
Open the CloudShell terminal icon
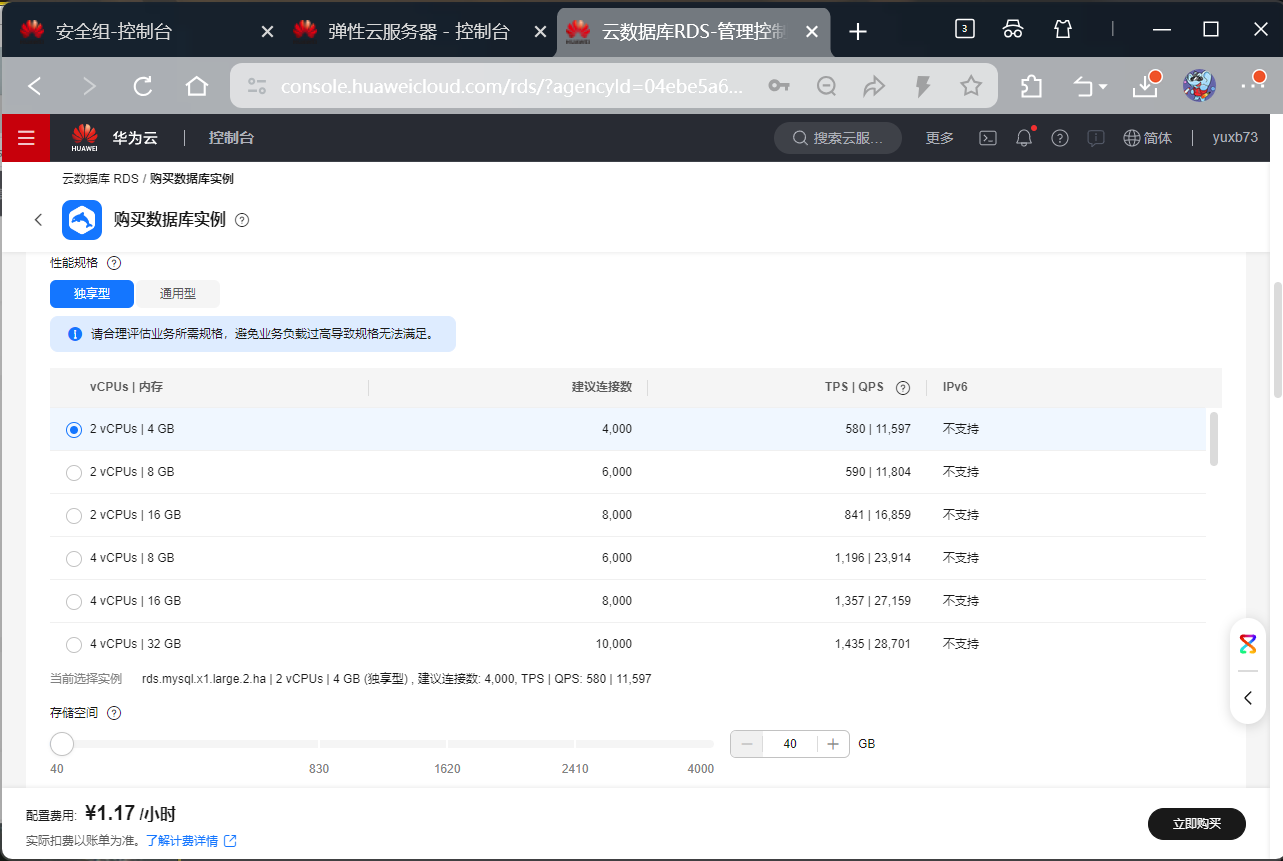click(x=987, y=138)
